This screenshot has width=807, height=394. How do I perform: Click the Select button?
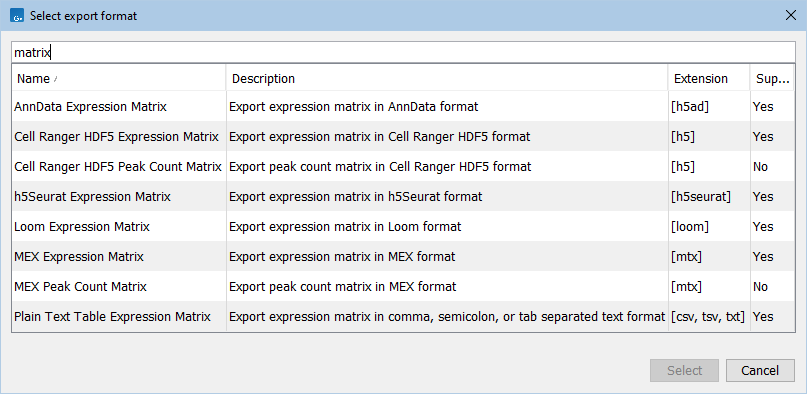(685, 370)
